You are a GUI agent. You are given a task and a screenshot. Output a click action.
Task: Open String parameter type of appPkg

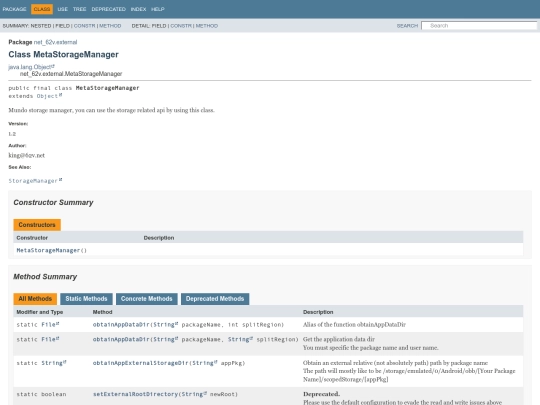[x=205, y=363]
